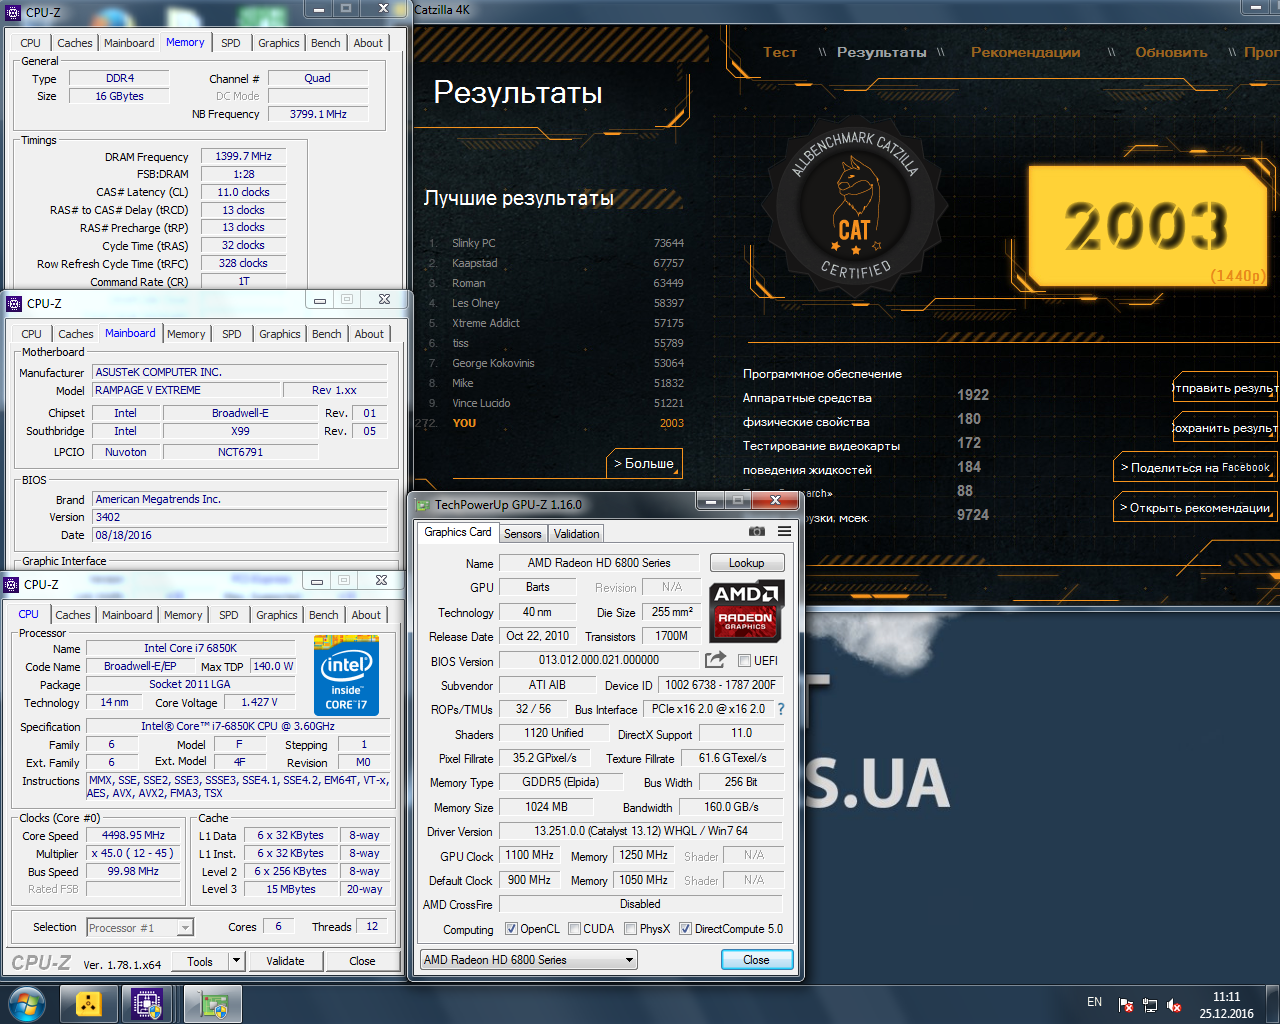Open the Caches tab in CPU-Z CPU window
The height and width of the screenshot is (1024, 1280).
tap(72, 615)
